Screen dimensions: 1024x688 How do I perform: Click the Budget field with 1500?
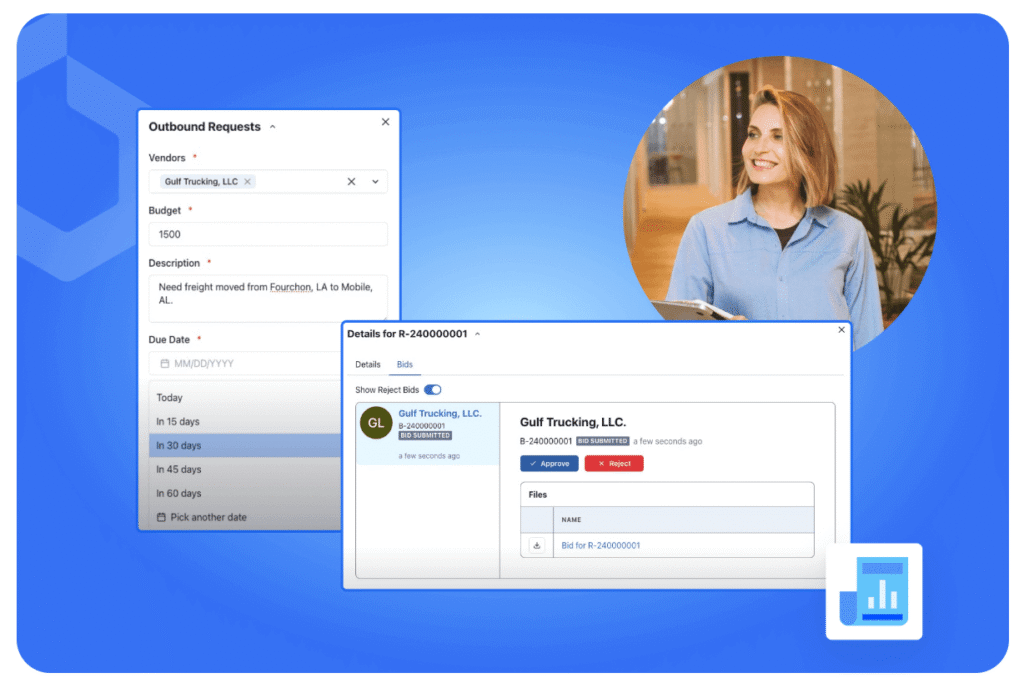click(268, 234)
